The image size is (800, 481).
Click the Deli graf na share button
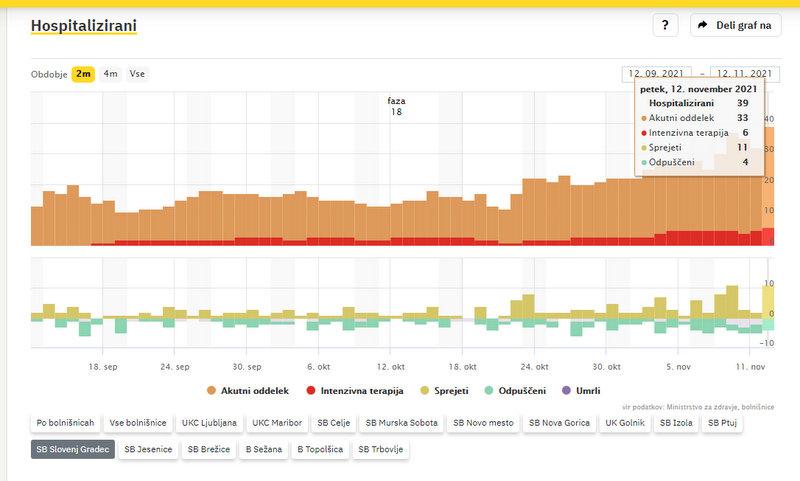click(736, 25)
